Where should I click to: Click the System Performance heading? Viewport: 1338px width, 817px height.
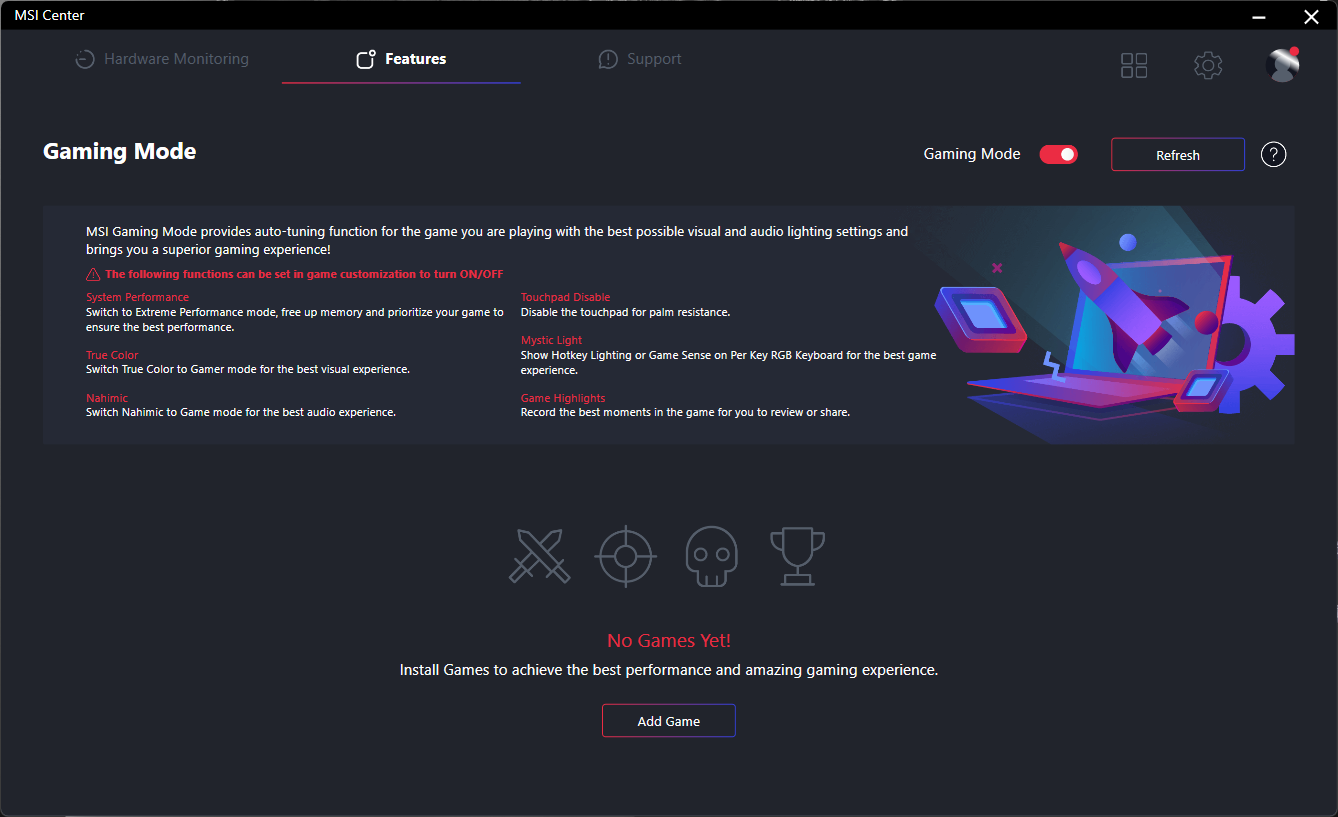coord(137,297)
